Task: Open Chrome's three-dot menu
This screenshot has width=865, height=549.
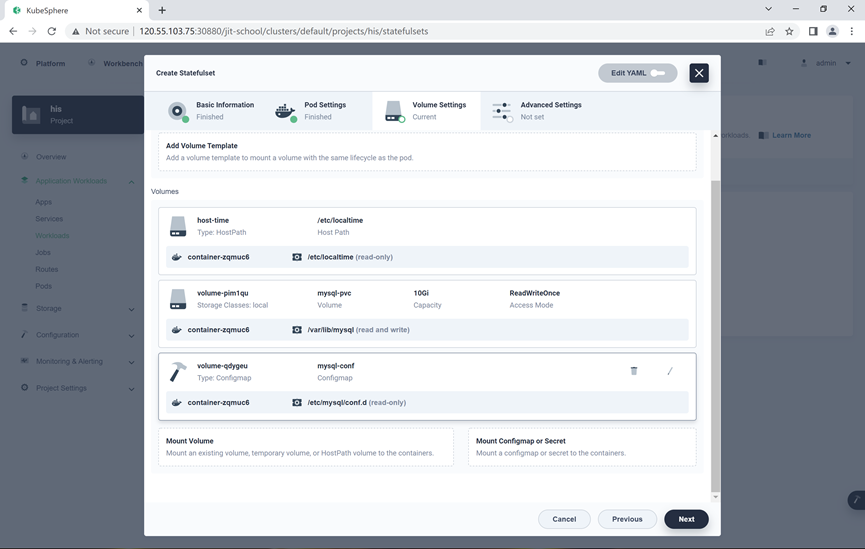Action: [852, 31]
